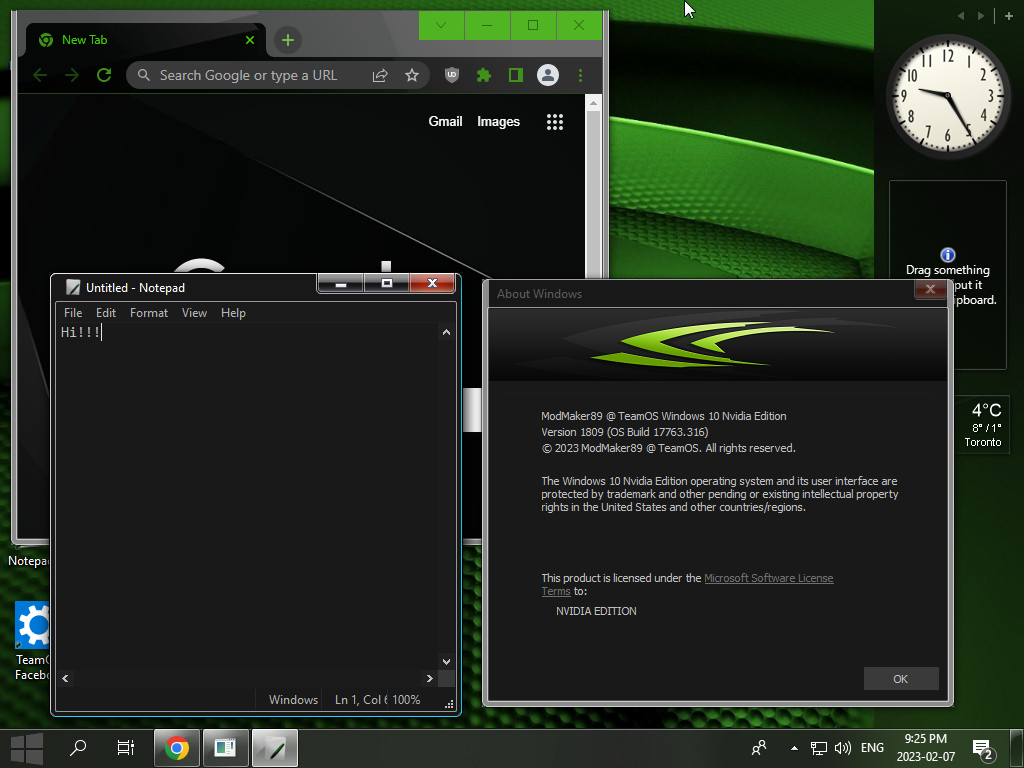Share this page from Chrome's address bar
The width and height of the screenshot is (1024, 768).
pyautogui.click(x=380, y=76)
